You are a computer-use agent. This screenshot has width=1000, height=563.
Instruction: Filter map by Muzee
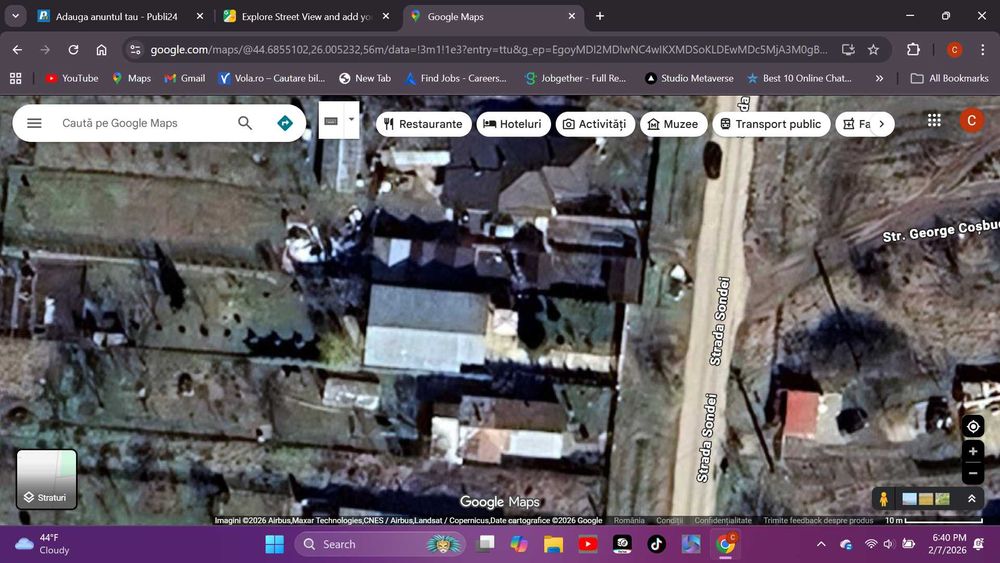[x=673, y=124]
